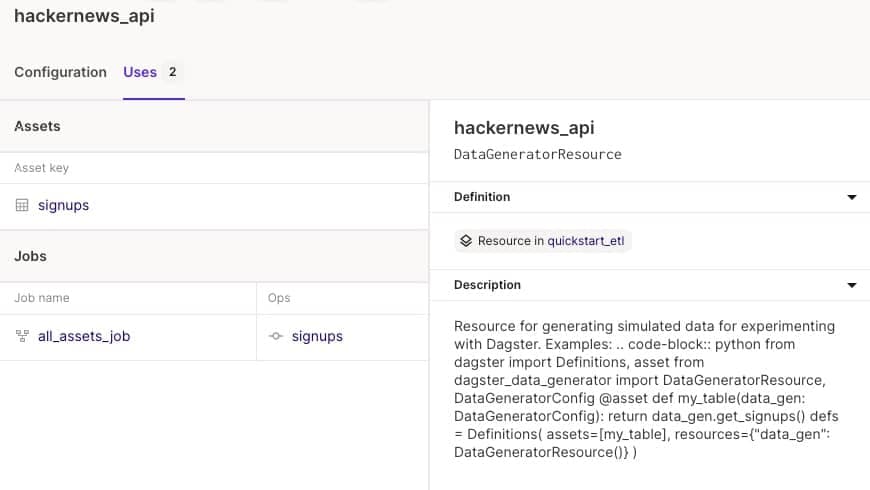Viewport: 870px width, 490px height.
Task: Click the Assets section header
Action: coord(37,126)
